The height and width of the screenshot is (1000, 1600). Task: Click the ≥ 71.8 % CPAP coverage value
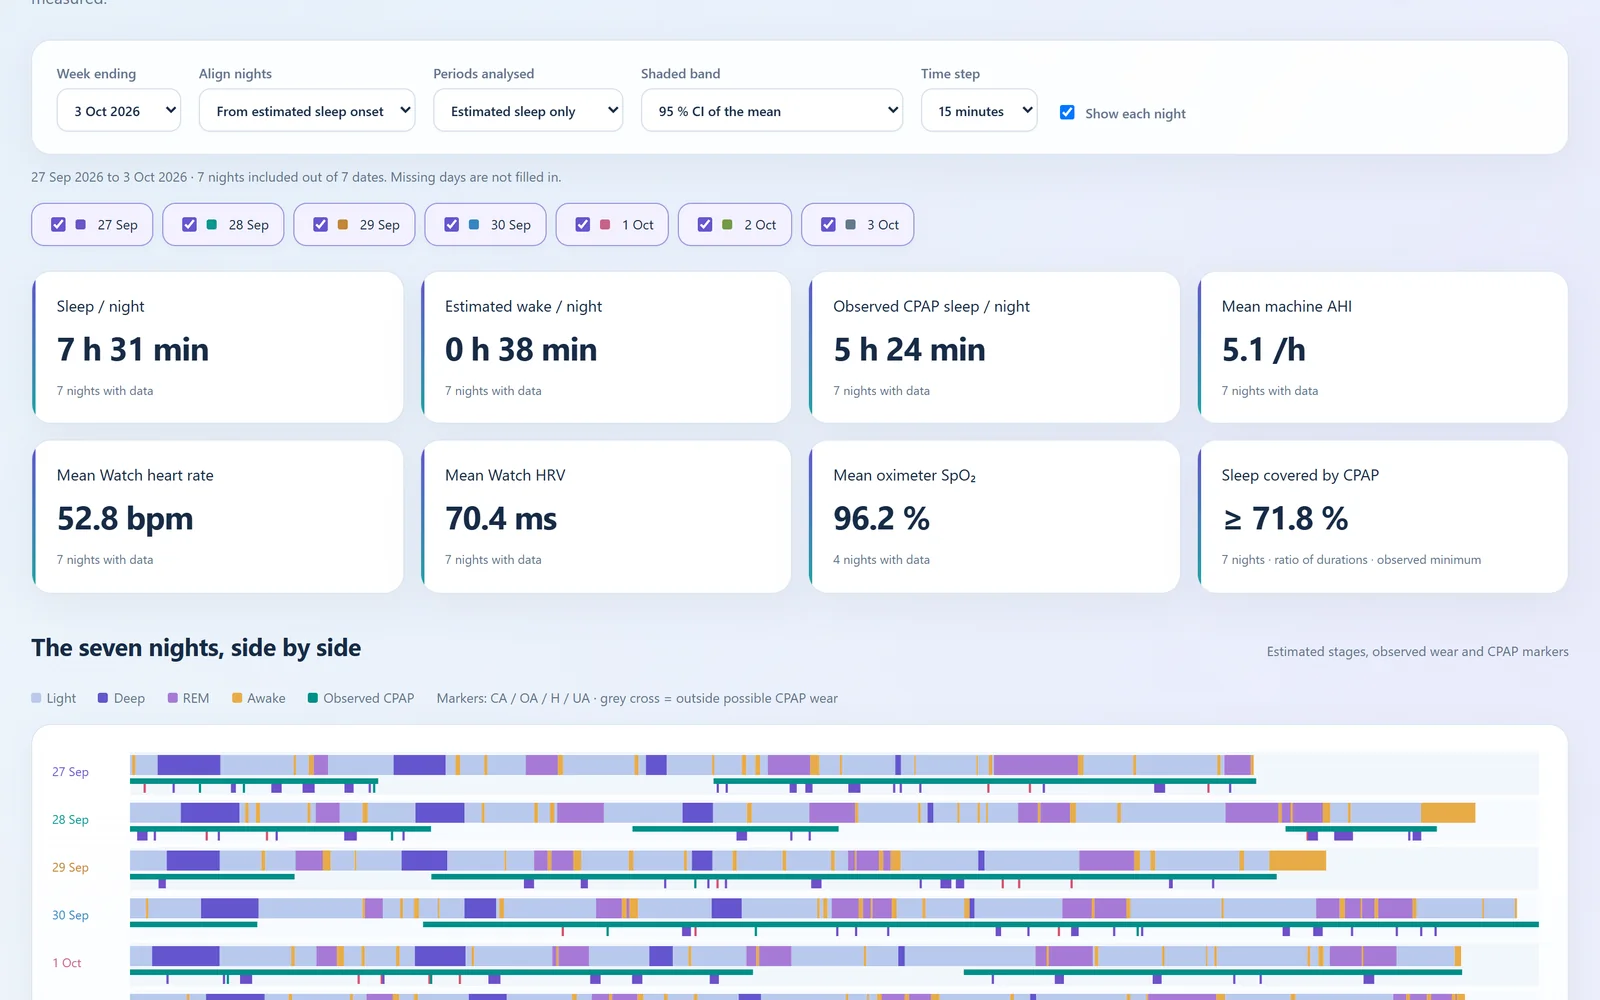(x=1285, y=518)
